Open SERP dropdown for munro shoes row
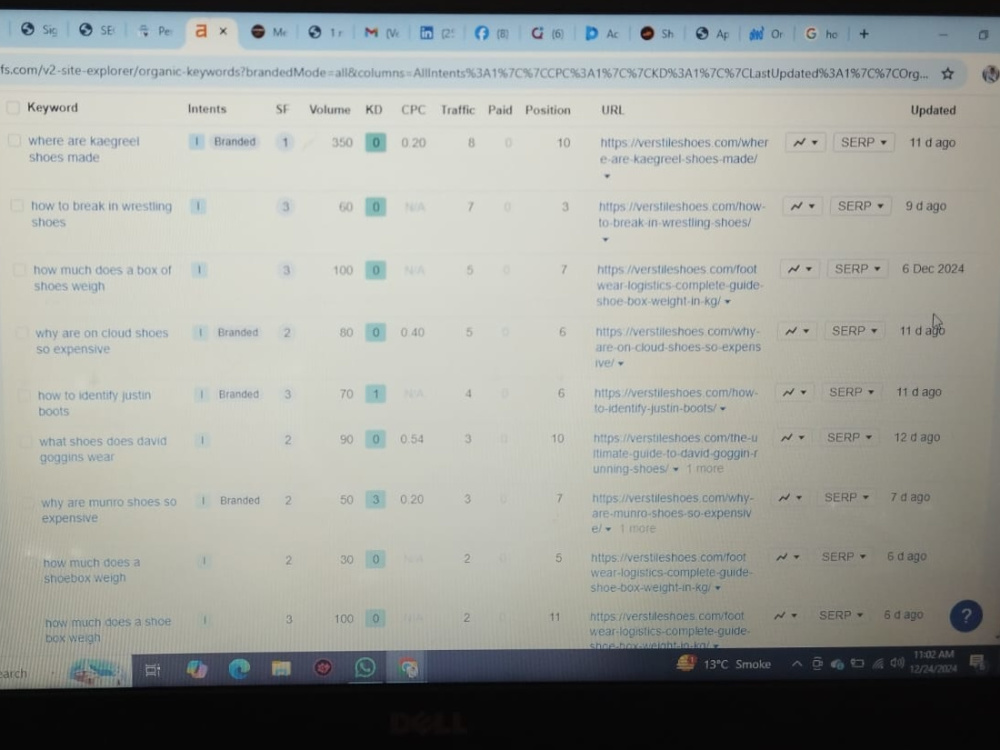The image size is (1000, 750). point(846,497)
